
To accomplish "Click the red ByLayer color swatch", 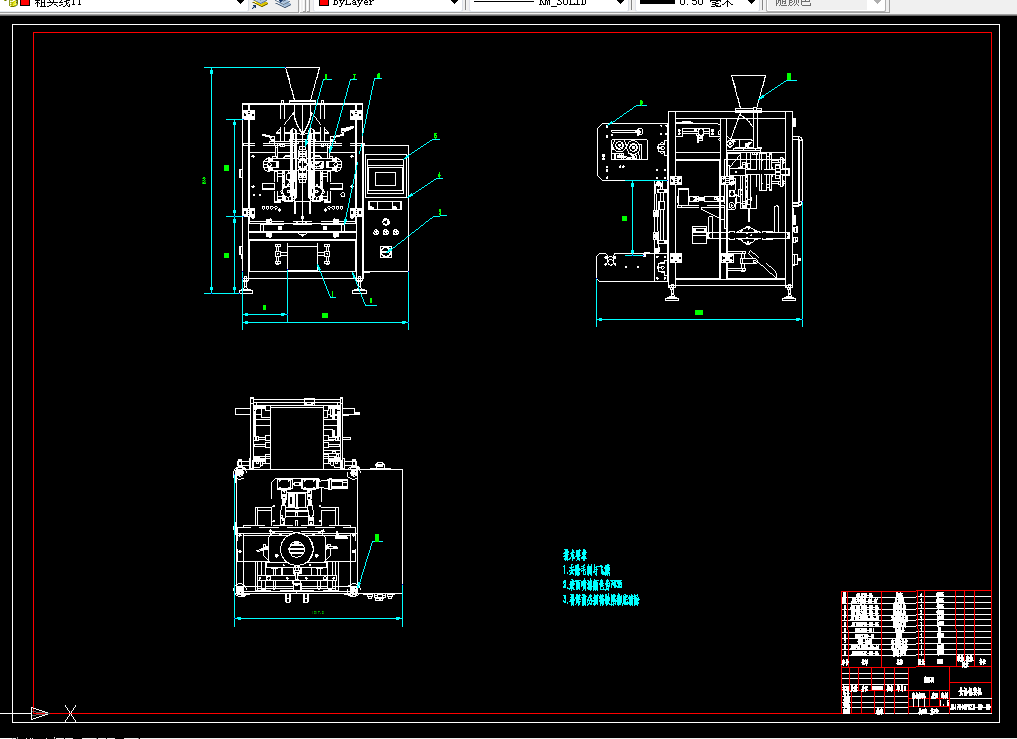I will coord(324,3).
